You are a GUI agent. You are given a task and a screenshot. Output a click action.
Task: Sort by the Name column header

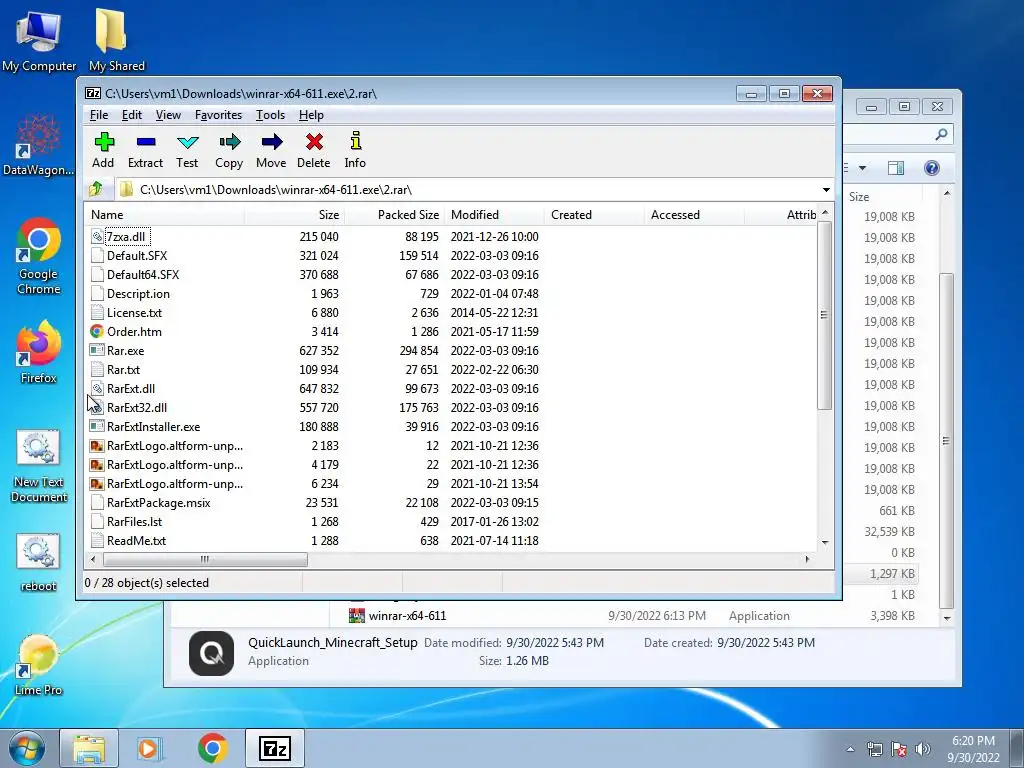(165, 215)
